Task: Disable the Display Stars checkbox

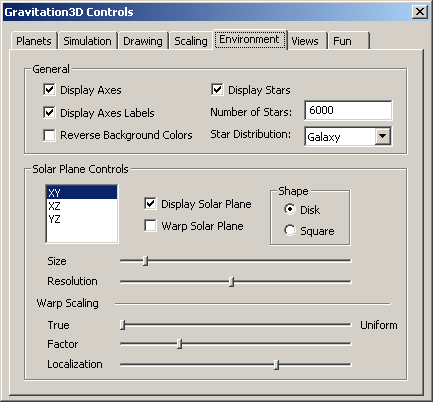Action: 217,90
